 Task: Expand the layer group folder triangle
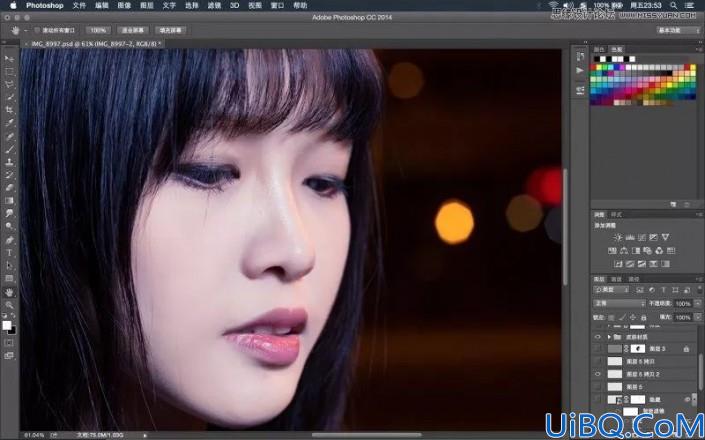(x=609, y=337)
